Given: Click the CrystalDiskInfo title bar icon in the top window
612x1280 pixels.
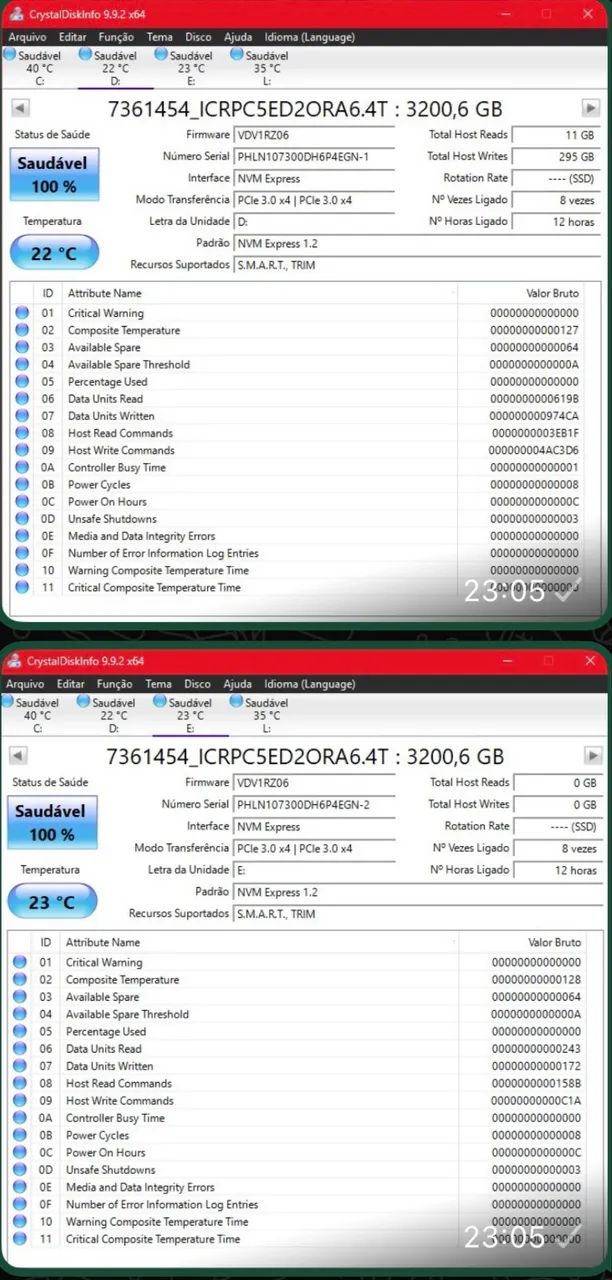Looking at the screenshot, I should 16,14.
